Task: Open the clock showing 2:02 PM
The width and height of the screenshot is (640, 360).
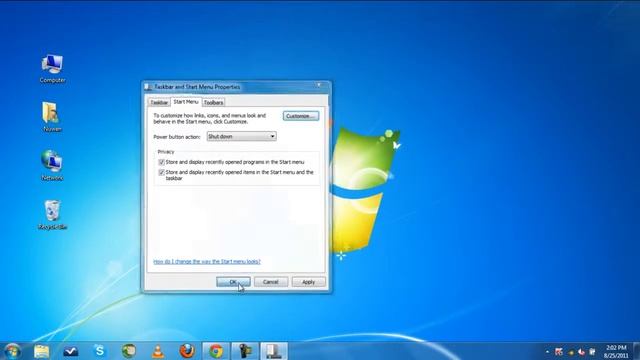Action: pos(616,351)
